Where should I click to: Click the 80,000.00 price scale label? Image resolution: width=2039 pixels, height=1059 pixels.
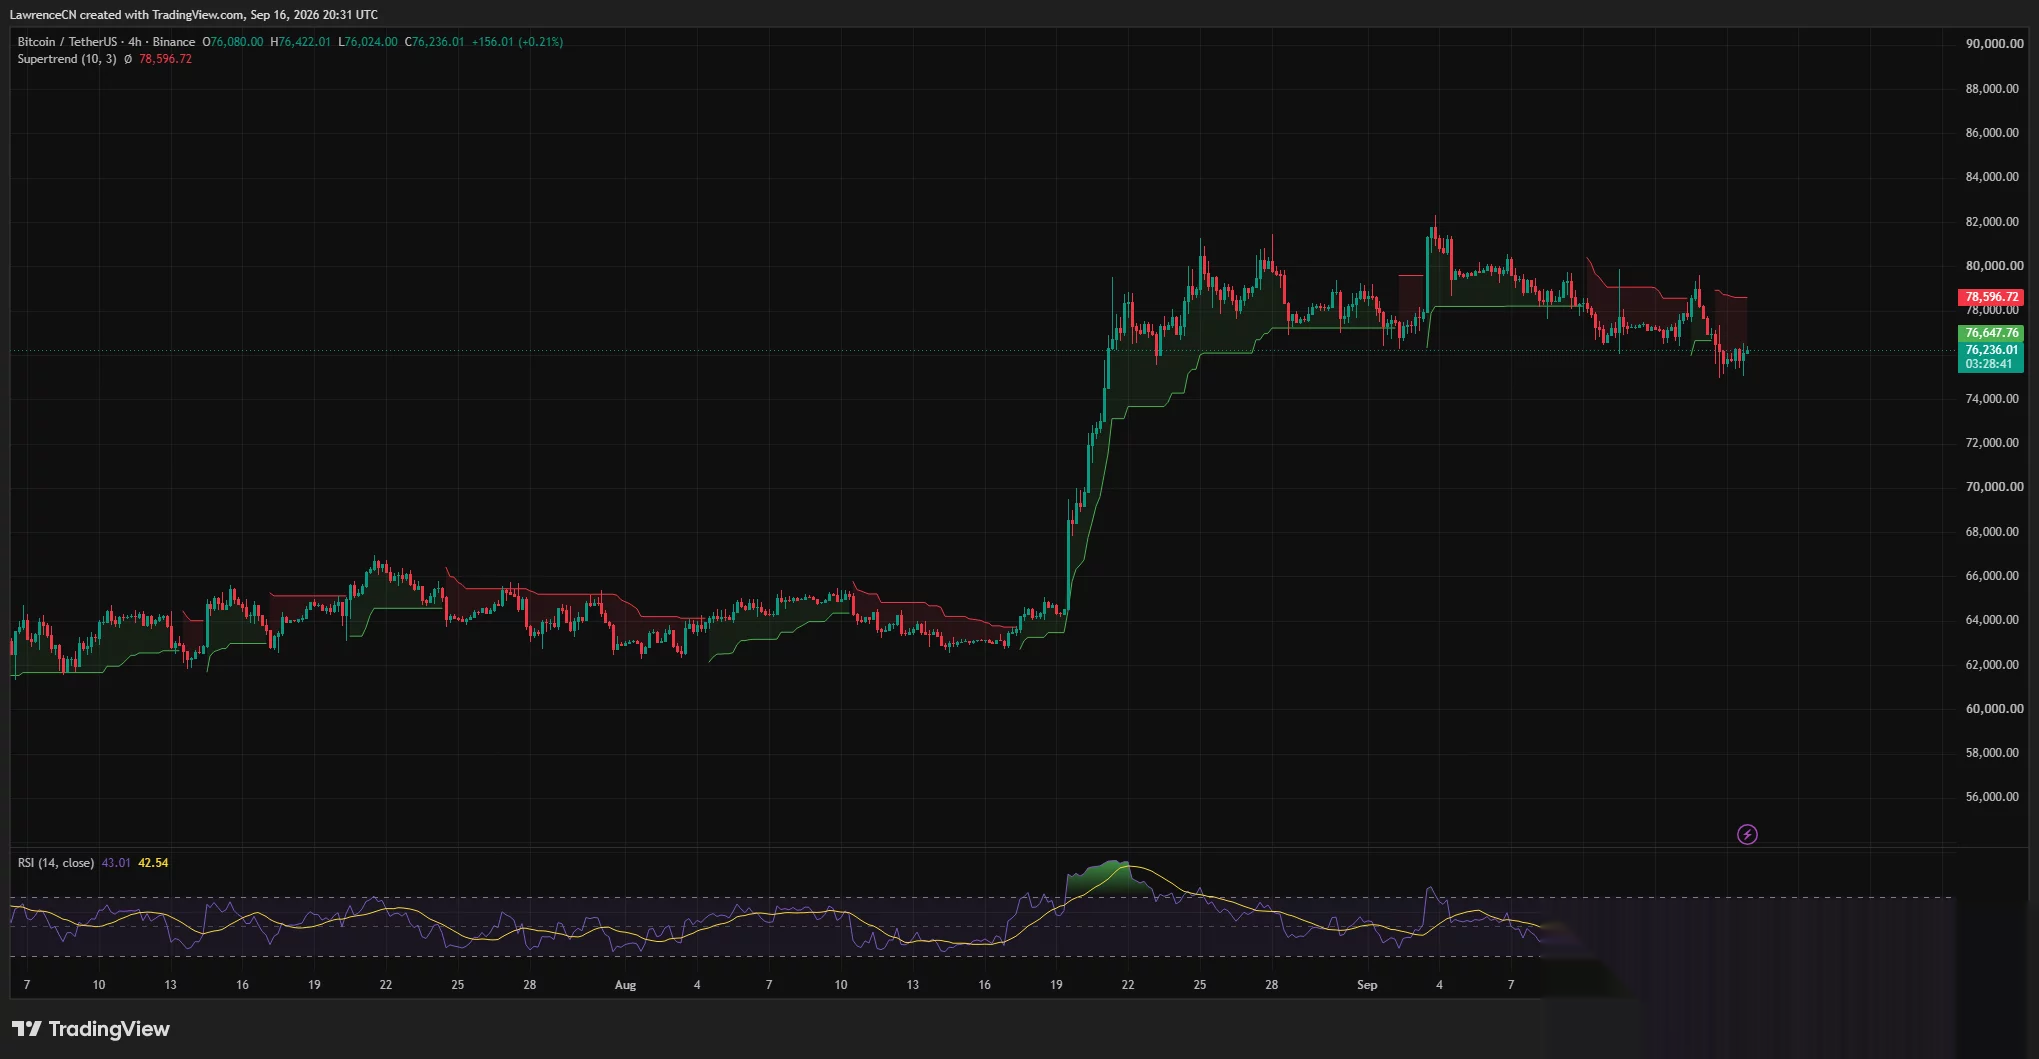point(1994,266)
